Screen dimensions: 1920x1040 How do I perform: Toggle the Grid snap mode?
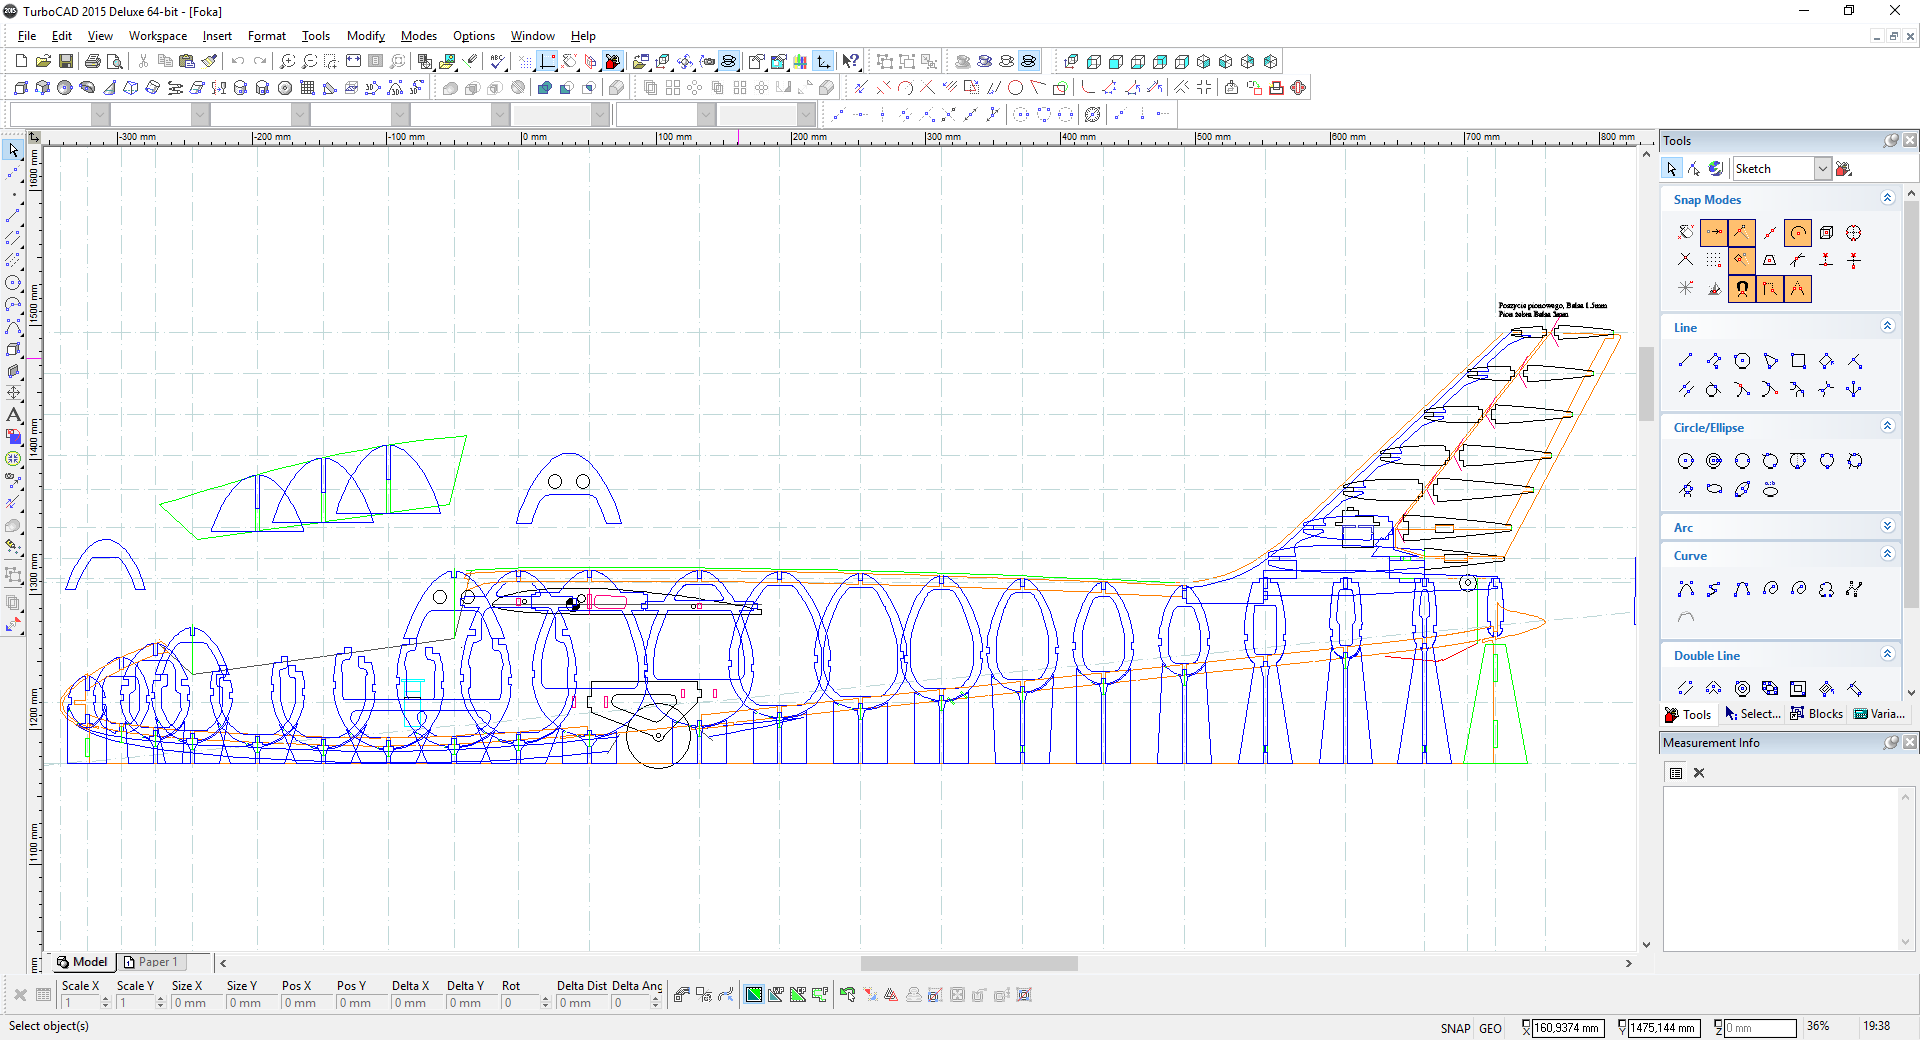(x=1714, y=261)
